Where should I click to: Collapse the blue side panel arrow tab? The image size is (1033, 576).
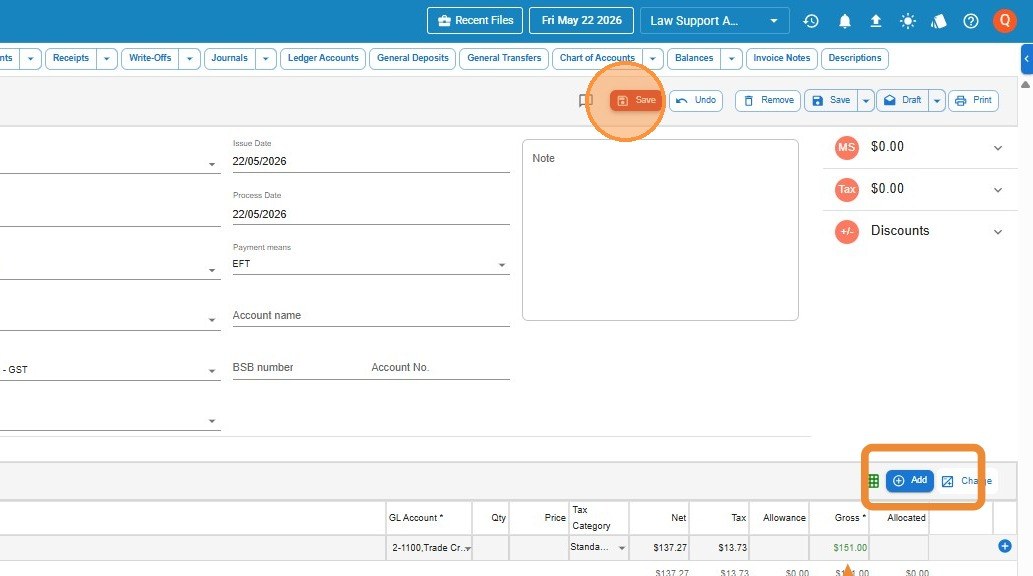(1026, 59)
